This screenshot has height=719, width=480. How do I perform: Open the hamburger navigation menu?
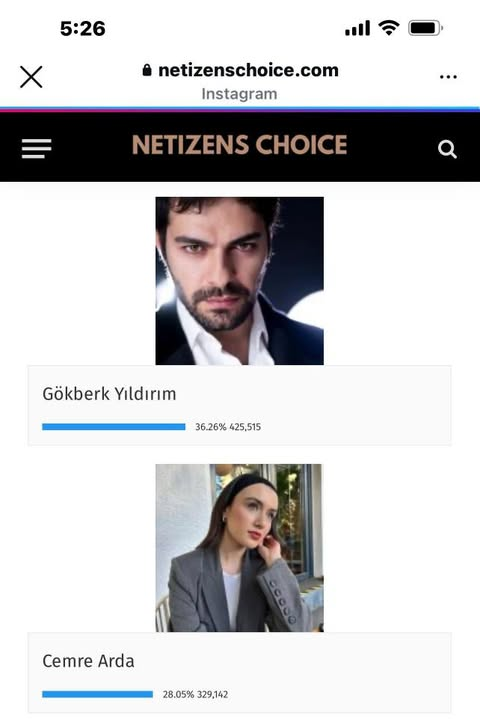coord(37,149)
